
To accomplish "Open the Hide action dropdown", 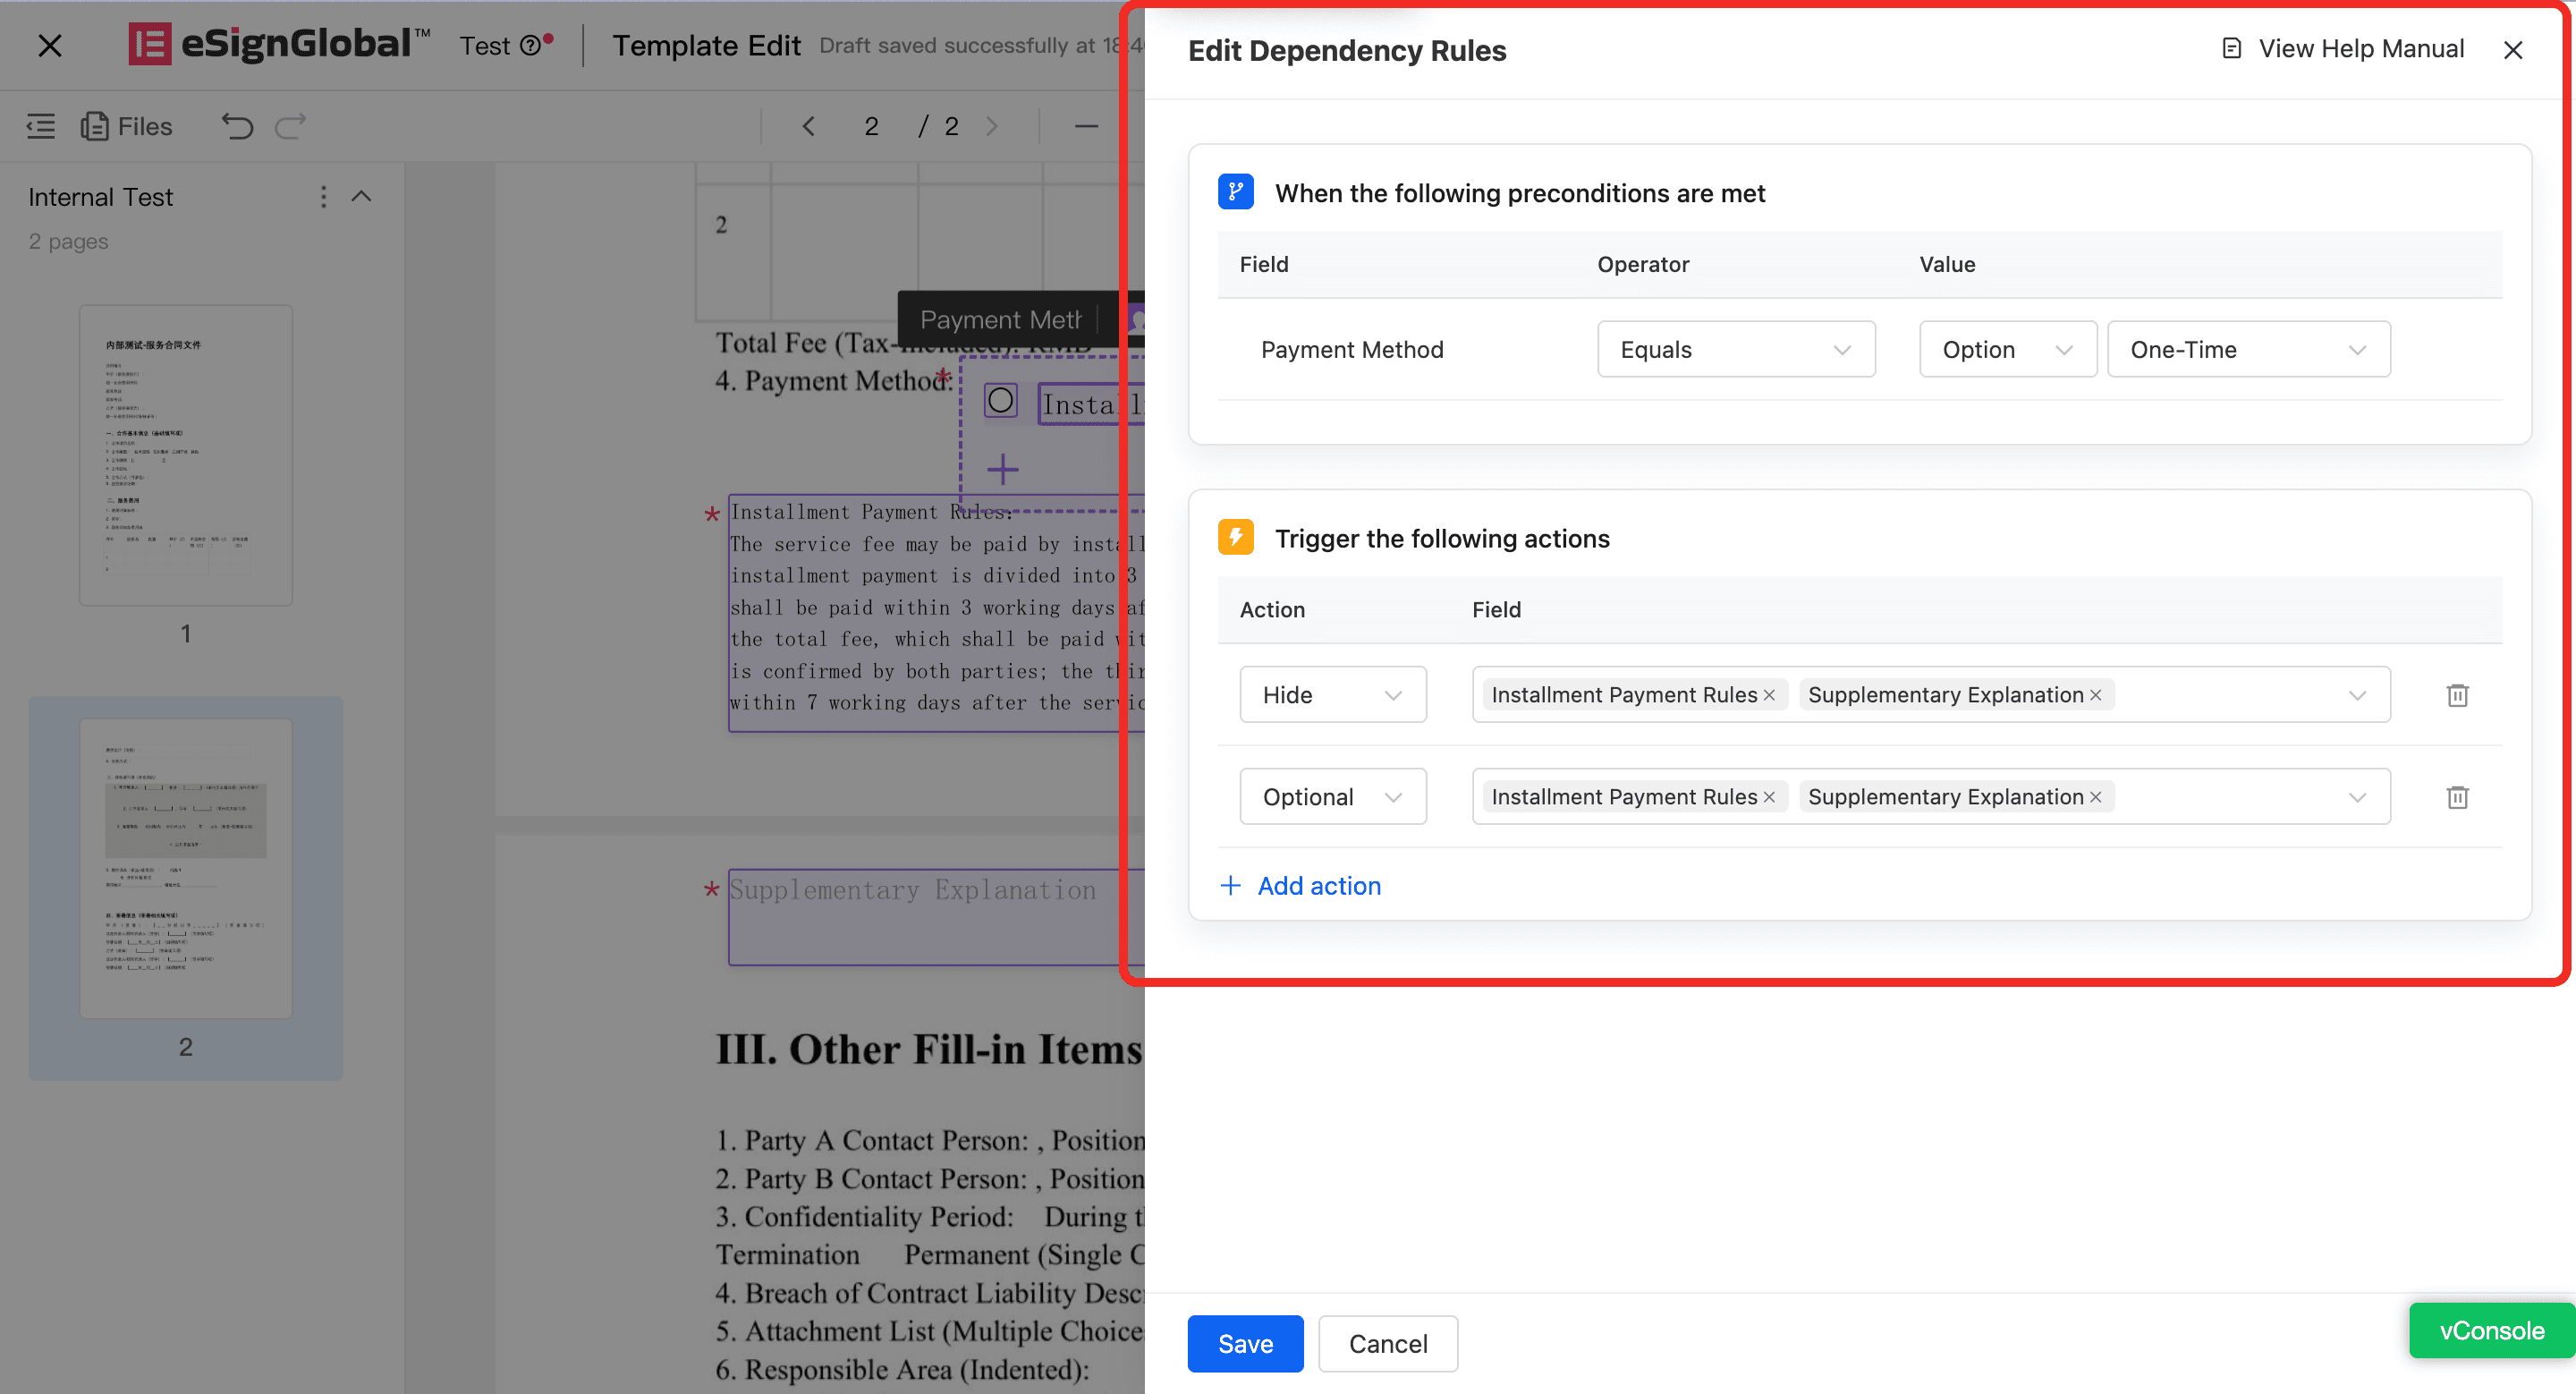I will tap(1332, 694).
